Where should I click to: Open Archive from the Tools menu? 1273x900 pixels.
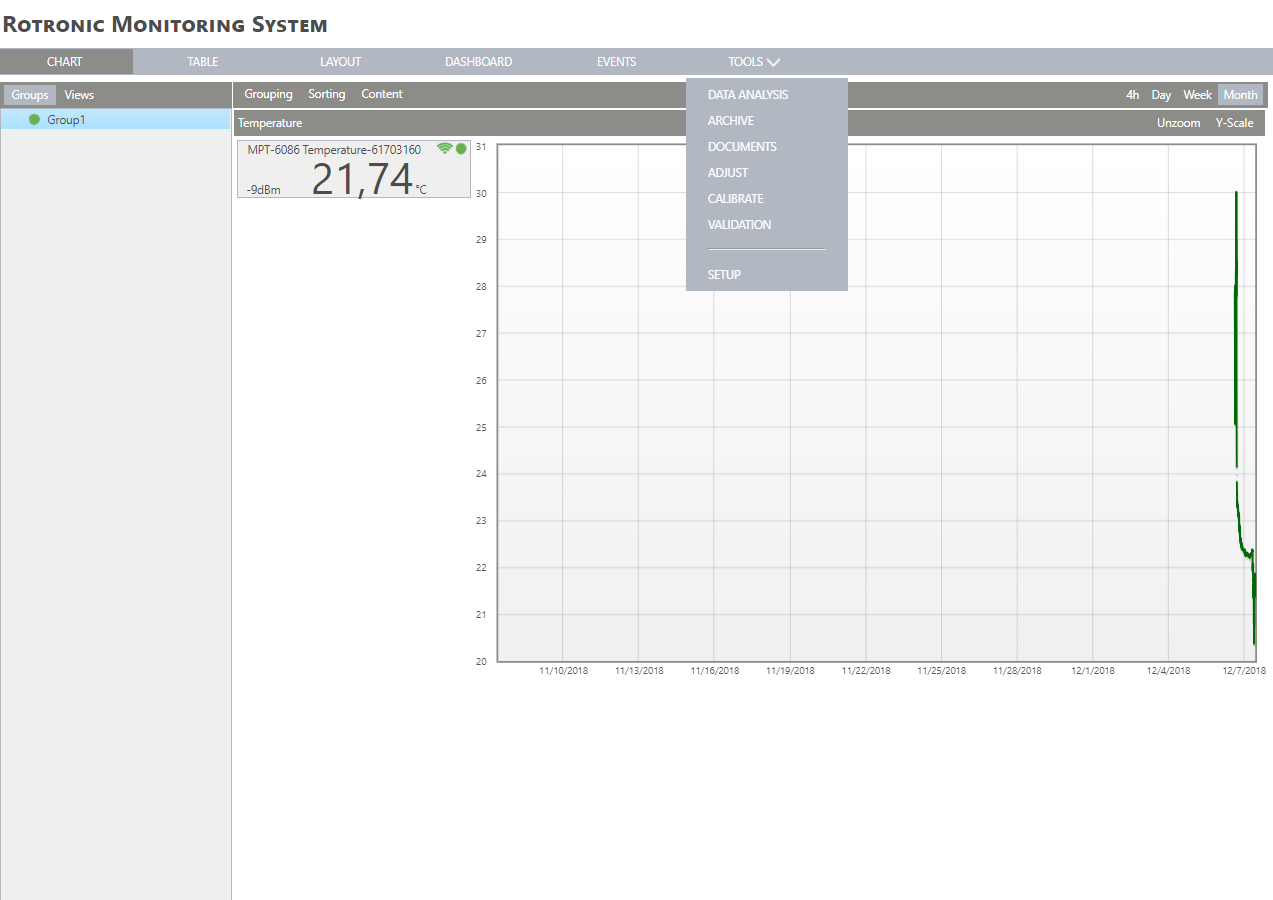[731, 121]
